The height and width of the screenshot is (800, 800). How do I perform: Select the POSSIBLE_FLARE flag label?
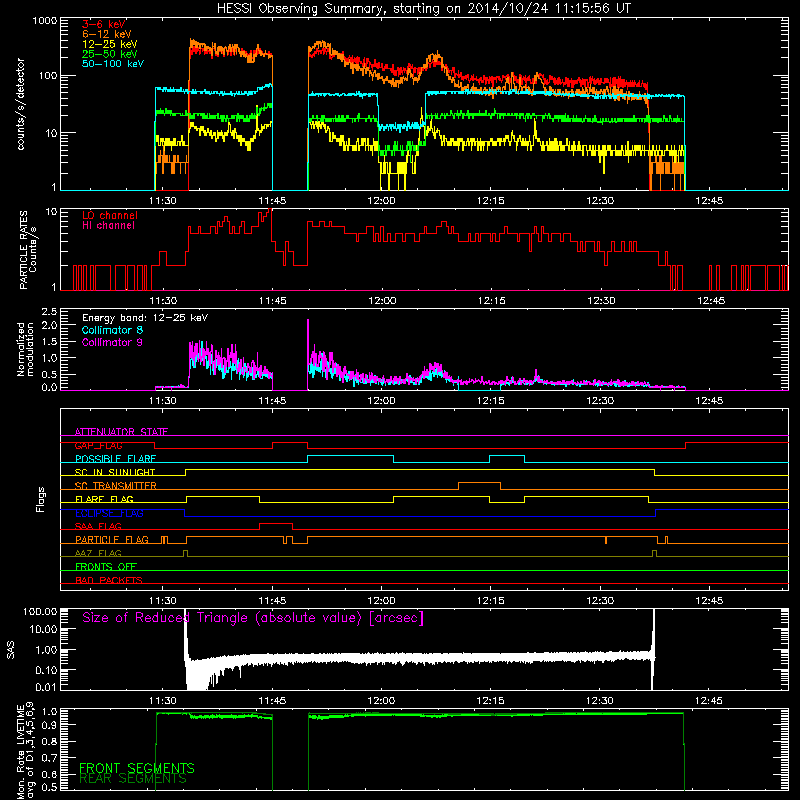[x=115, y=459]
